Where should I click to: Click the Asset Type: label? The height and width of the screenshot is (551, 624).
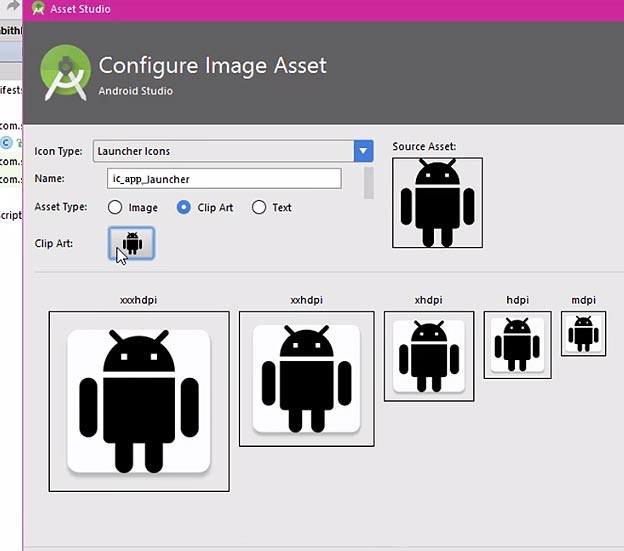click(61, 207)
